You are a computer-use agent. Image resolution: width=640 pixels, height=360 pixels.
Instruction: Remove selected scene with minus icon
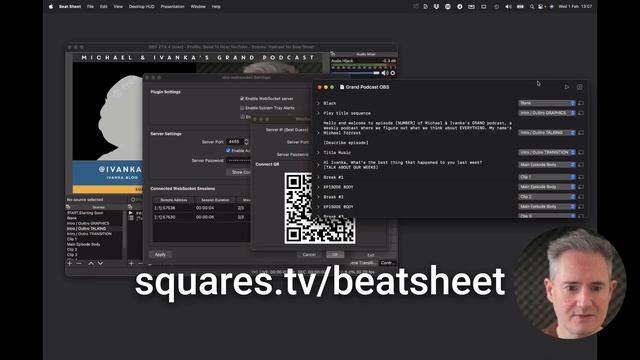point(79,264)
